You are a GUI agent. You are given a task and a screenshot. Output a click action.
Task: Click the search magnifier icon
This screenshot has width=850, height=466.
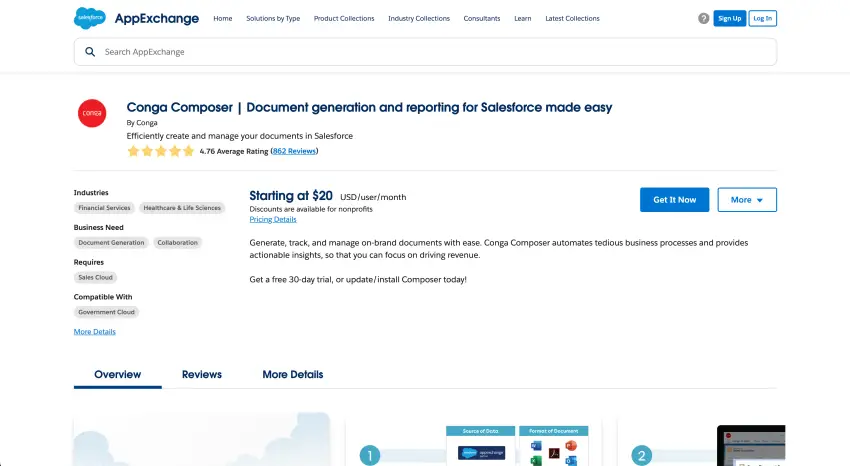90,52
